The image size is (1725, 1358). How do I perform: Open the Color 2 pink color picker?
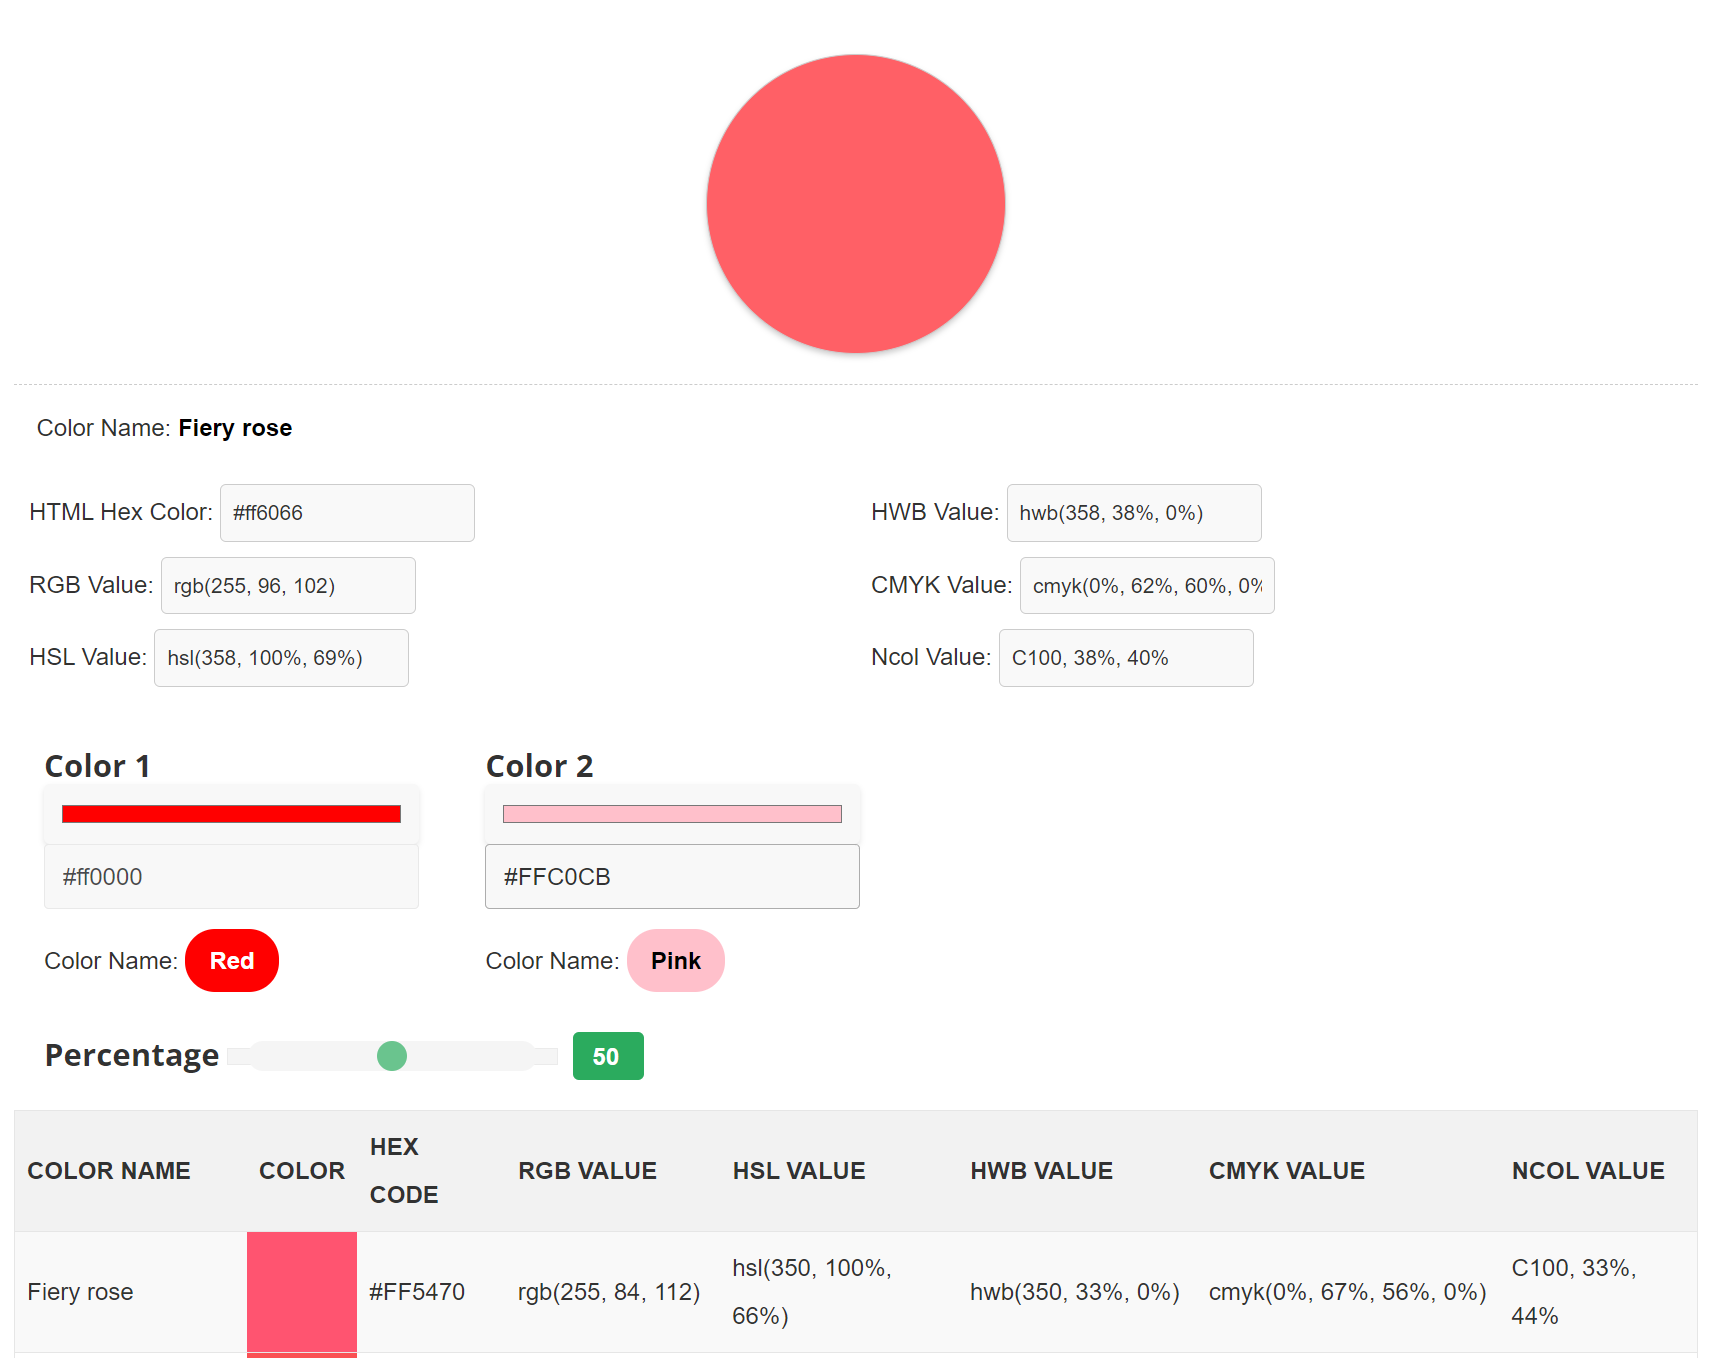[672, 814]
